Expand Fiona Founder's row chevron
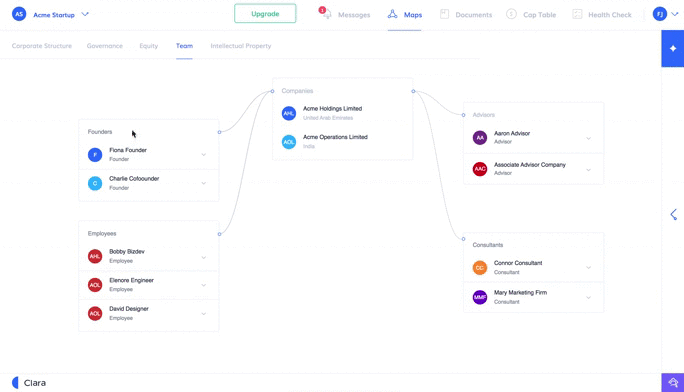Image resolution: width=684 pixels, height=392 pixels. (204, 155)
